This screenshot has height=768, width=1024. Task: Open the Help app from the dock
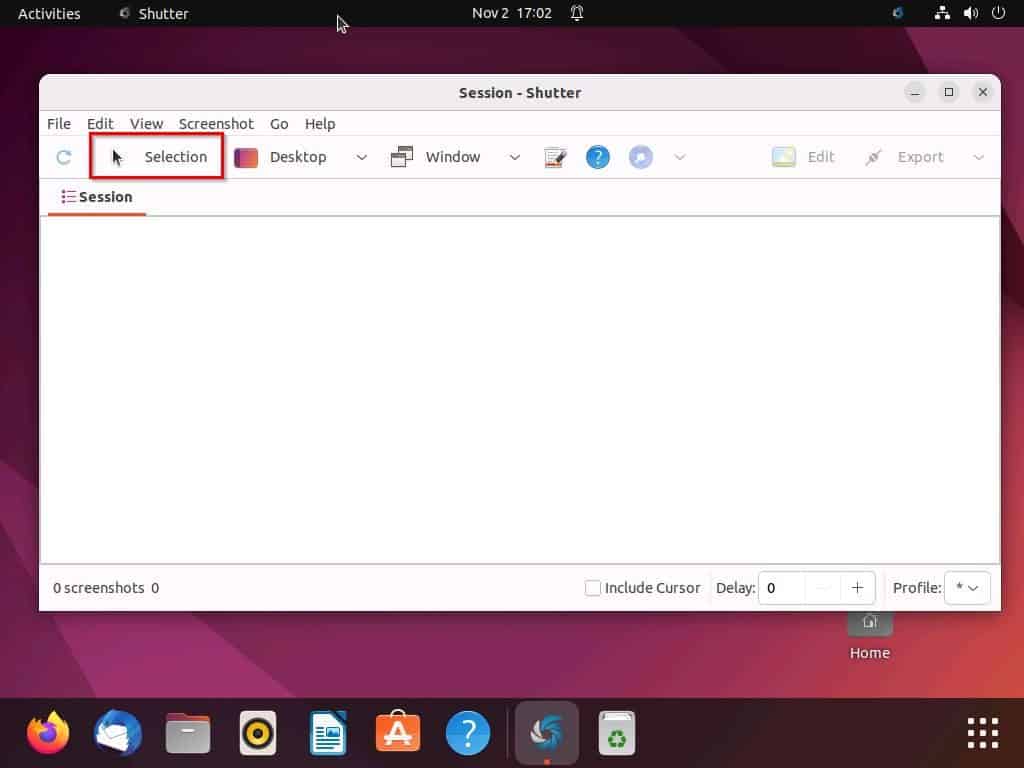(468, 733)
